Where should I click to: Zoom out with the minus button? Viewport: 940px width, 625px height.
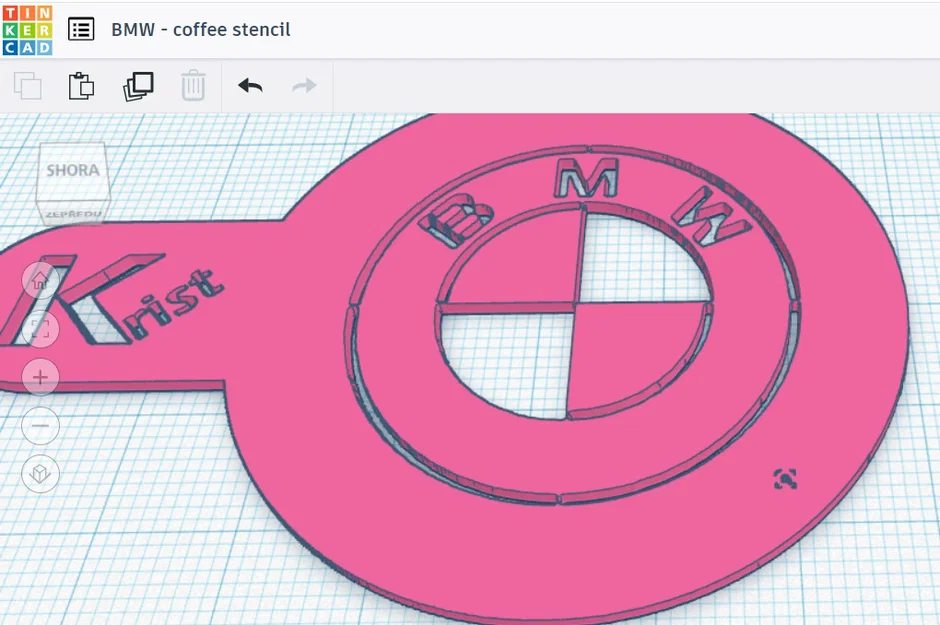pos(40,425)
